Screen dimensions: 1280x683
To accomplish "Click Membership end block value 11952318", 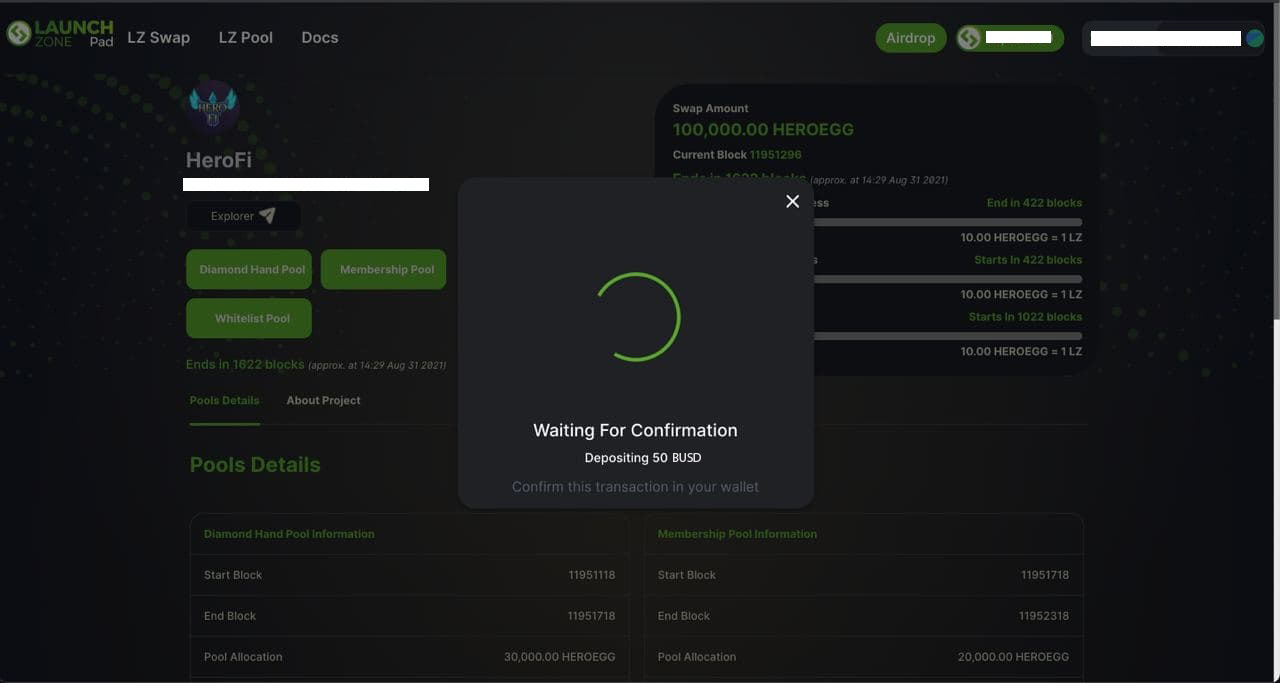I will pos(1044,616).
